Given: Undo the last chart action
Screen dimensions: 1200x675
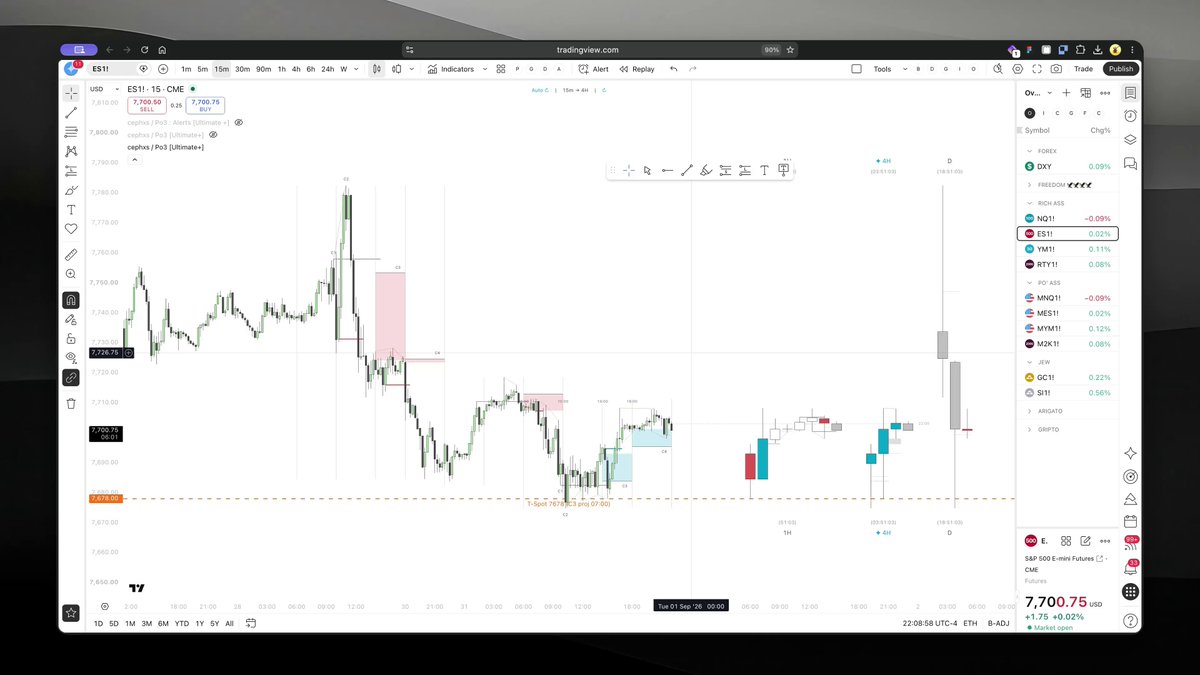Looking at the screenshot, I should click(x=673, y=69).
